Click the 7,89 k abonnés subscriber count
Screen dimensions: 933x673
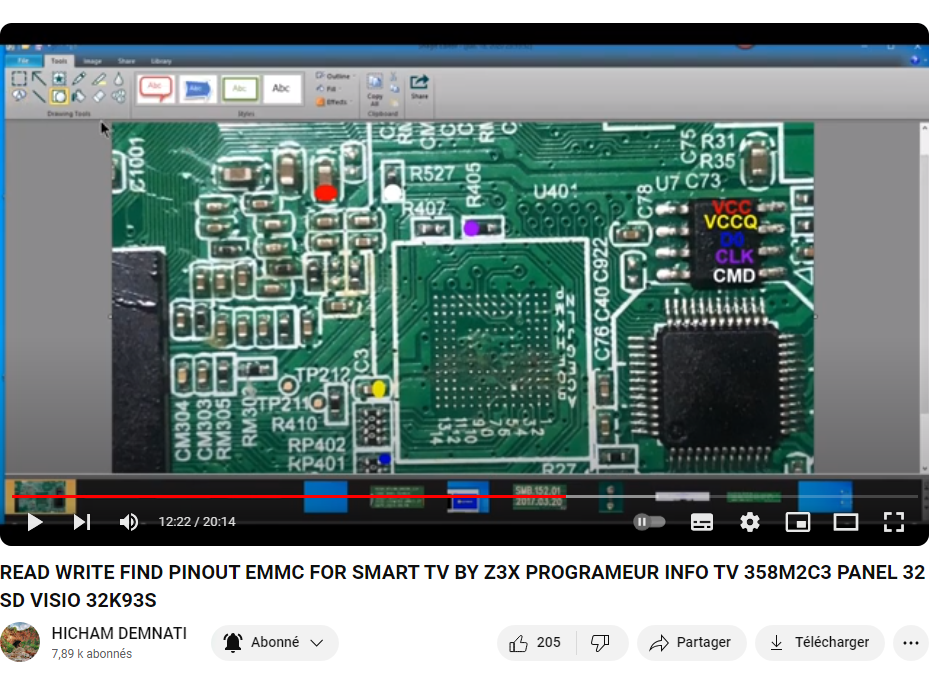pyautogui.click(x=92, y=654)
